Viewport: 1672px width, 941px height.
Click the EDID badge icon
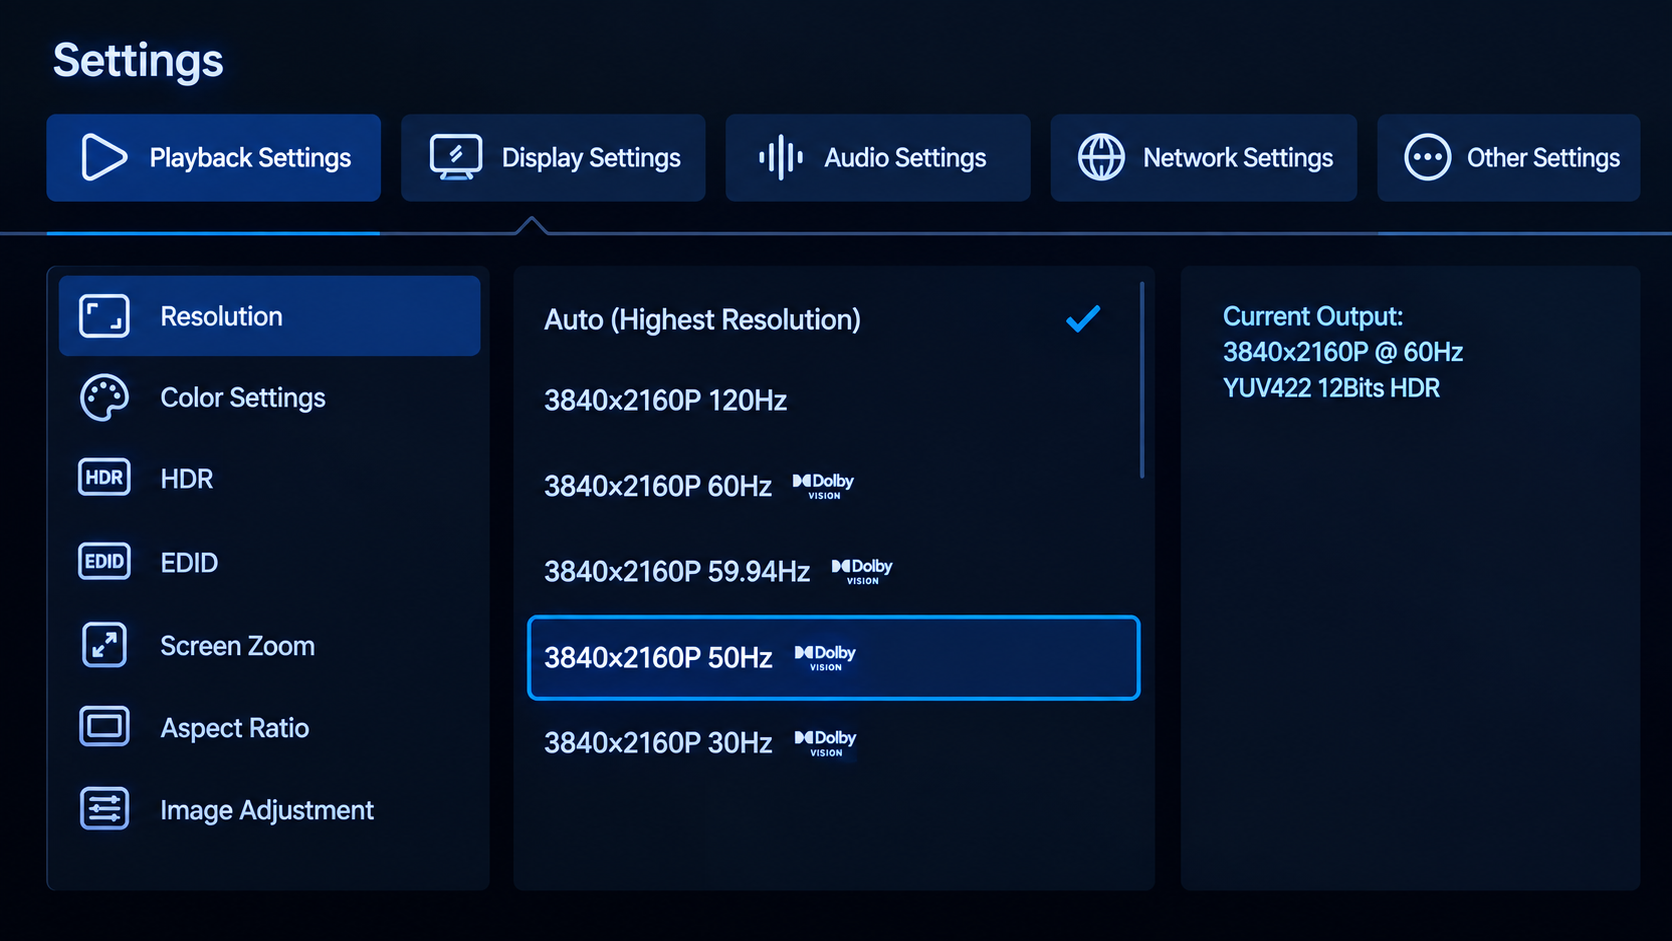click(x=104, y=561)
